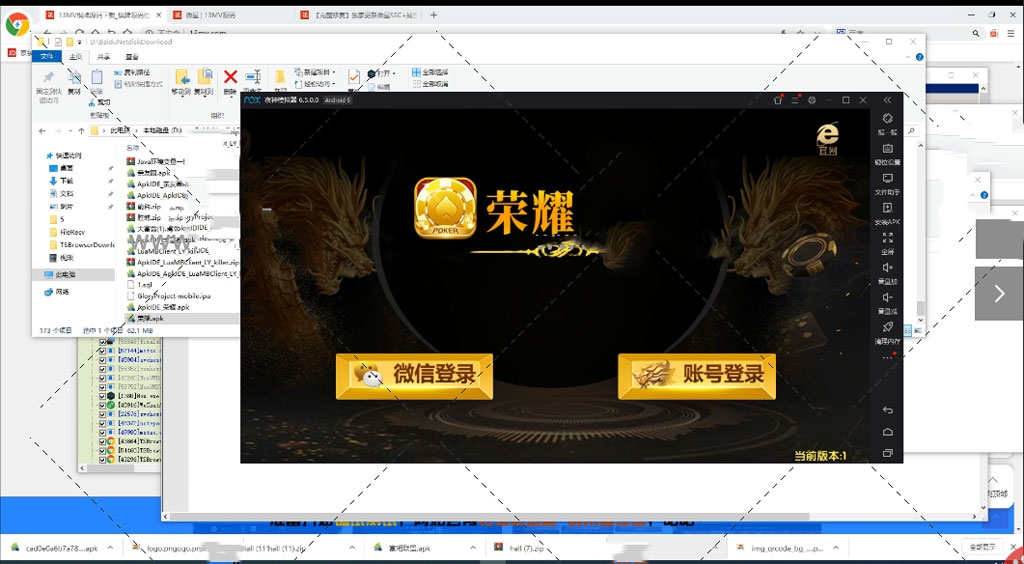1024x564 pixels.
Task: Click the Cut scissors icon in ribbon
Action: (x=93, y=102)
